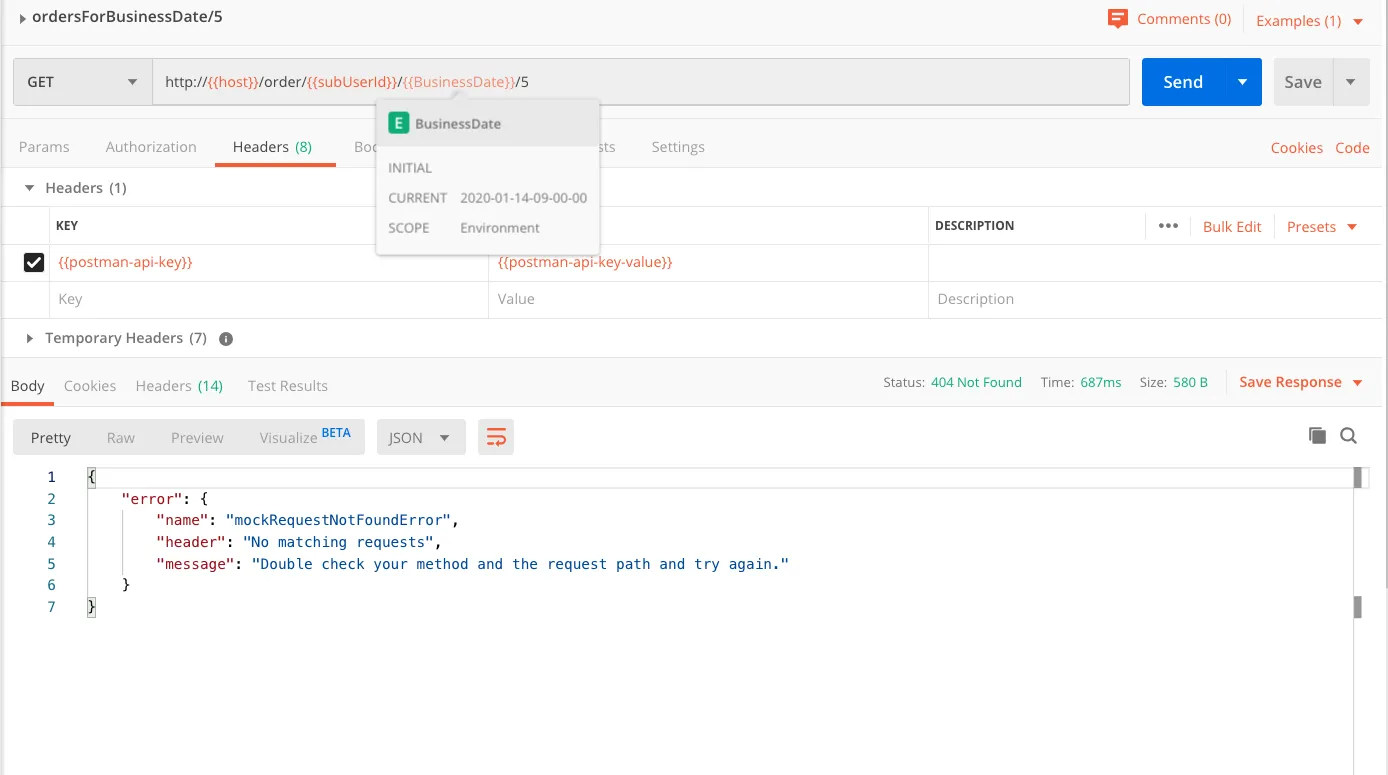Viewport: 1388px width, 775px height.
Task: Click the info icon next to Temporary Headers
Action: pyautogui.click(x=226, y=339)
